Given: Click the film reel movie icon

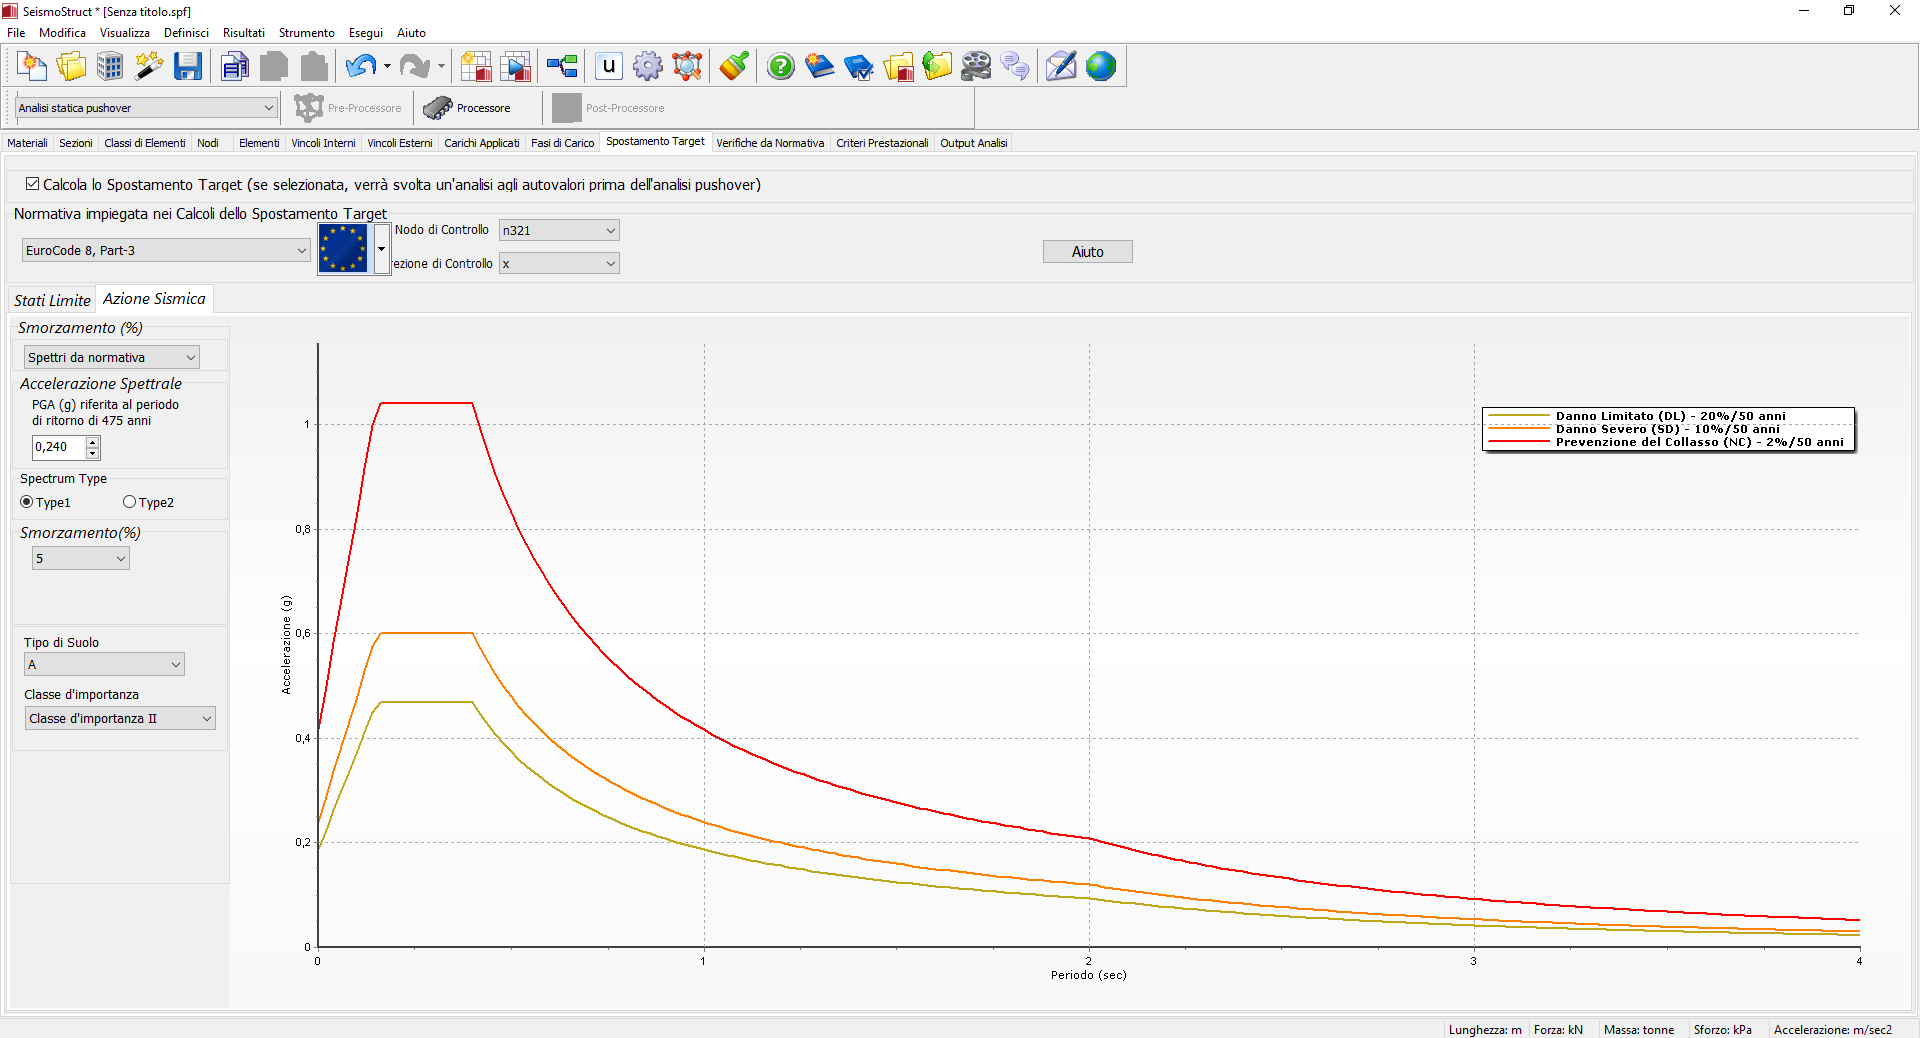Looking at the screenshot, I should click(x=976, y=67).
